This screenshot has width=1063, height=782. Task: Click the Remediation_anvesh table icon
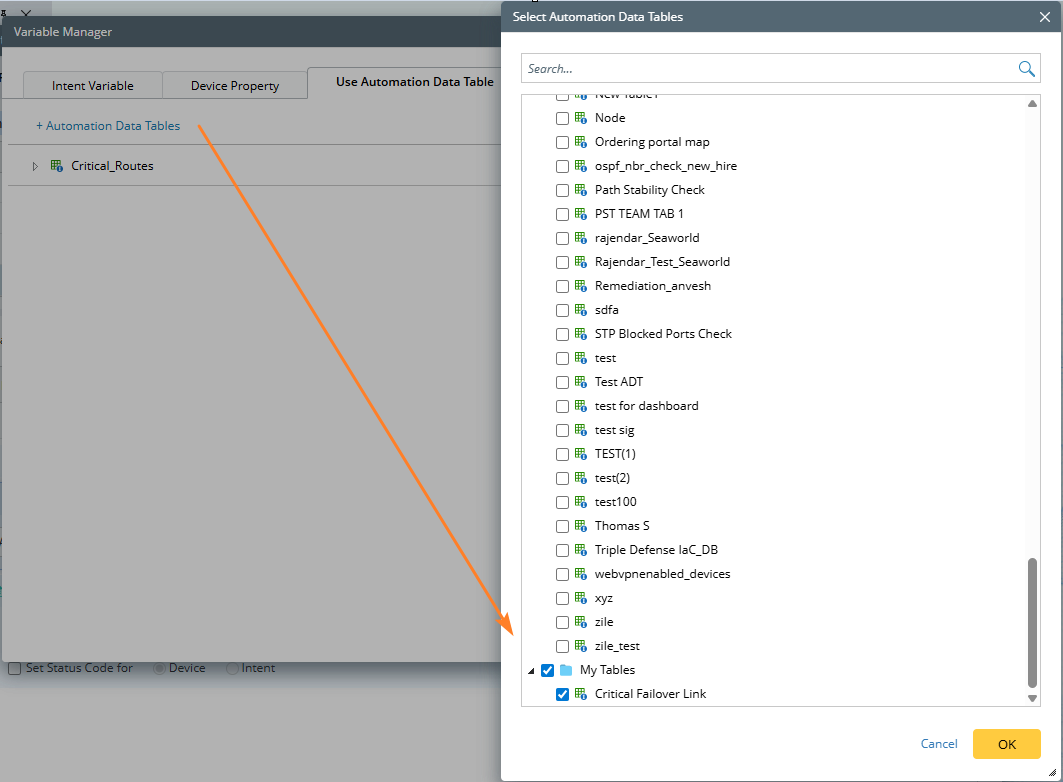(x=581, y=286)
